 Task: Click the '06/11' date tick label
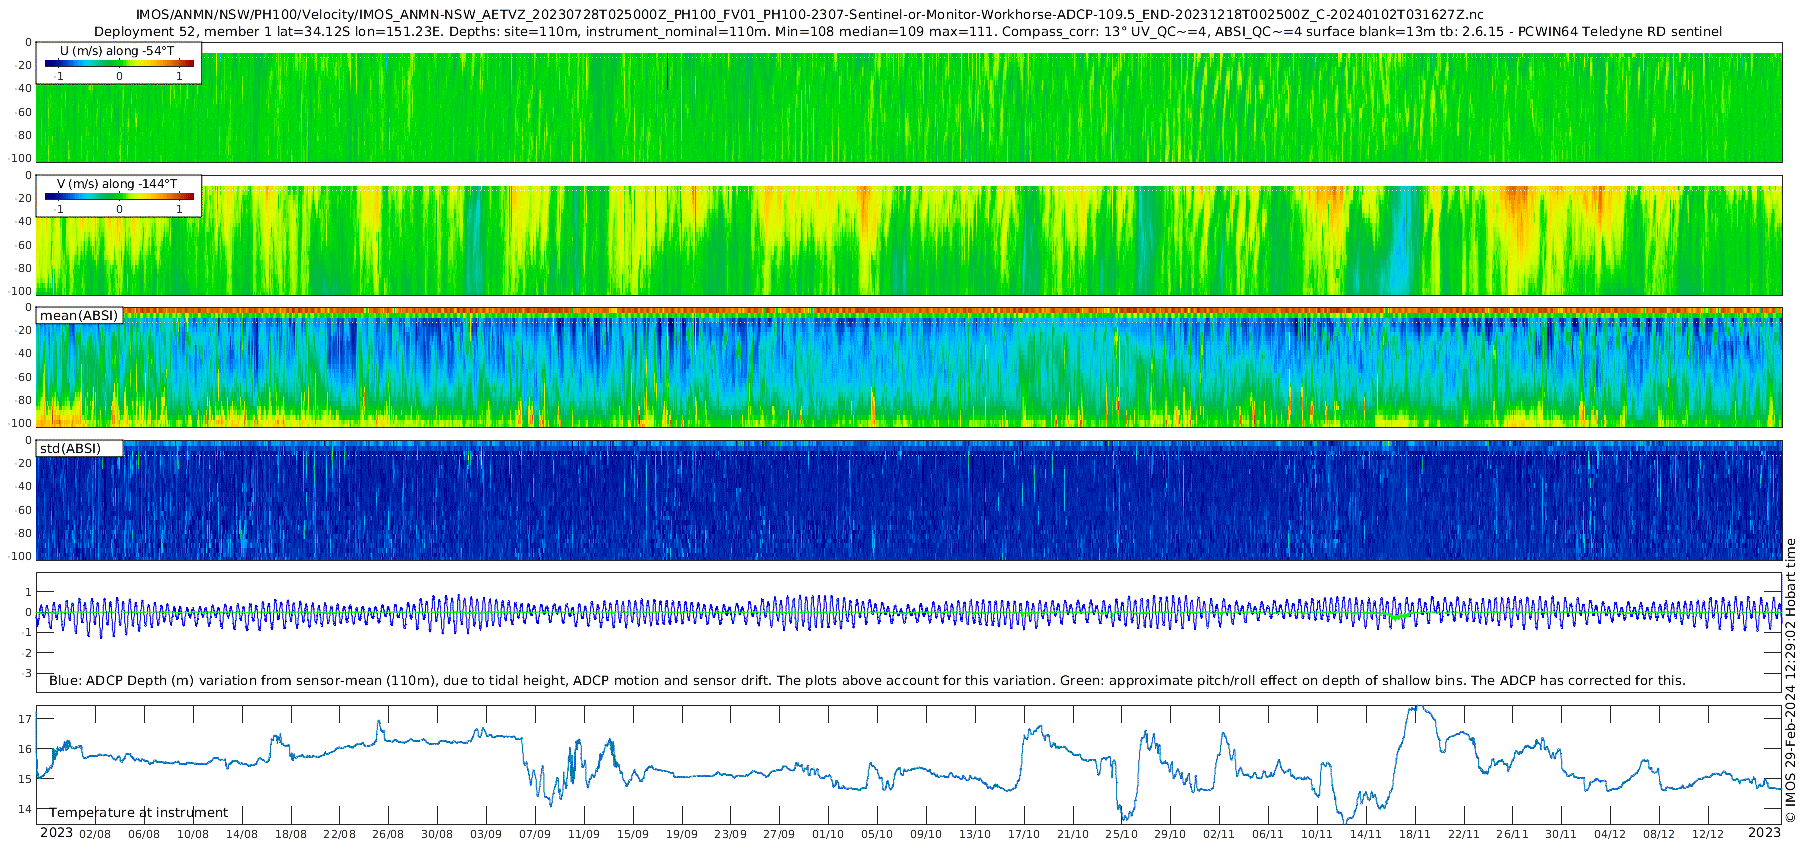click(x=1268, y=834)
